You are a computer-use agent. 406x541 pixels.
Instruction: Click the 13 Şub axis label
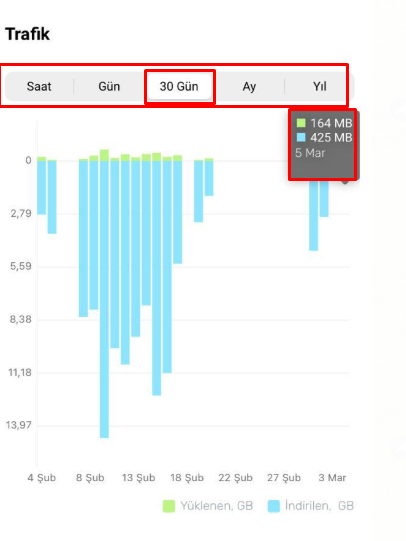pyautogui.click(x=138, y=478)
